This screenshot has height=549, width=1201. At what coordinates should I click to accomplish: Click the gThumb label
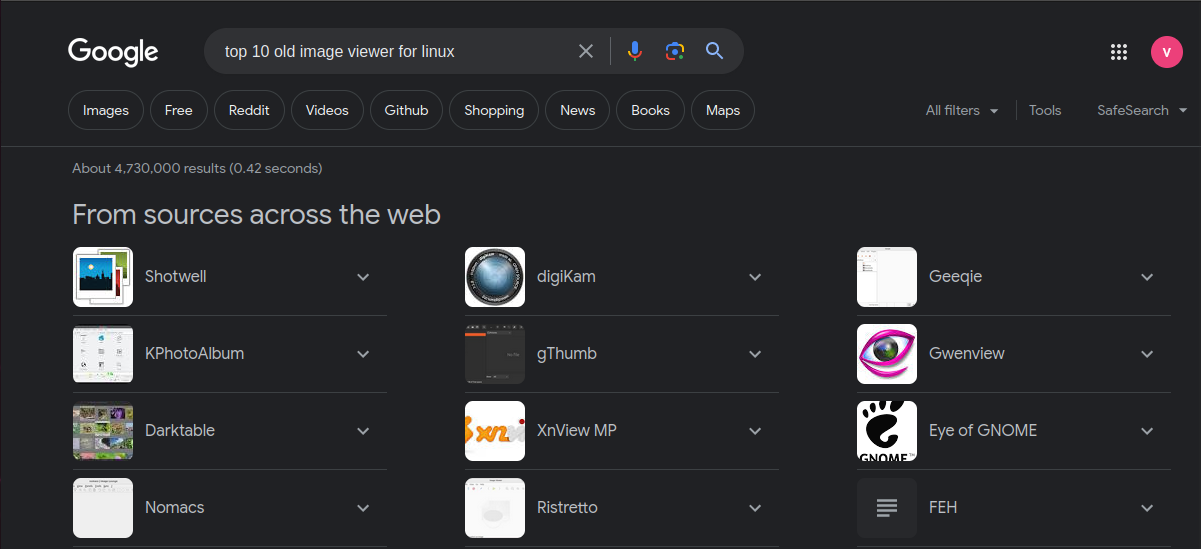(x=567, y=354)
